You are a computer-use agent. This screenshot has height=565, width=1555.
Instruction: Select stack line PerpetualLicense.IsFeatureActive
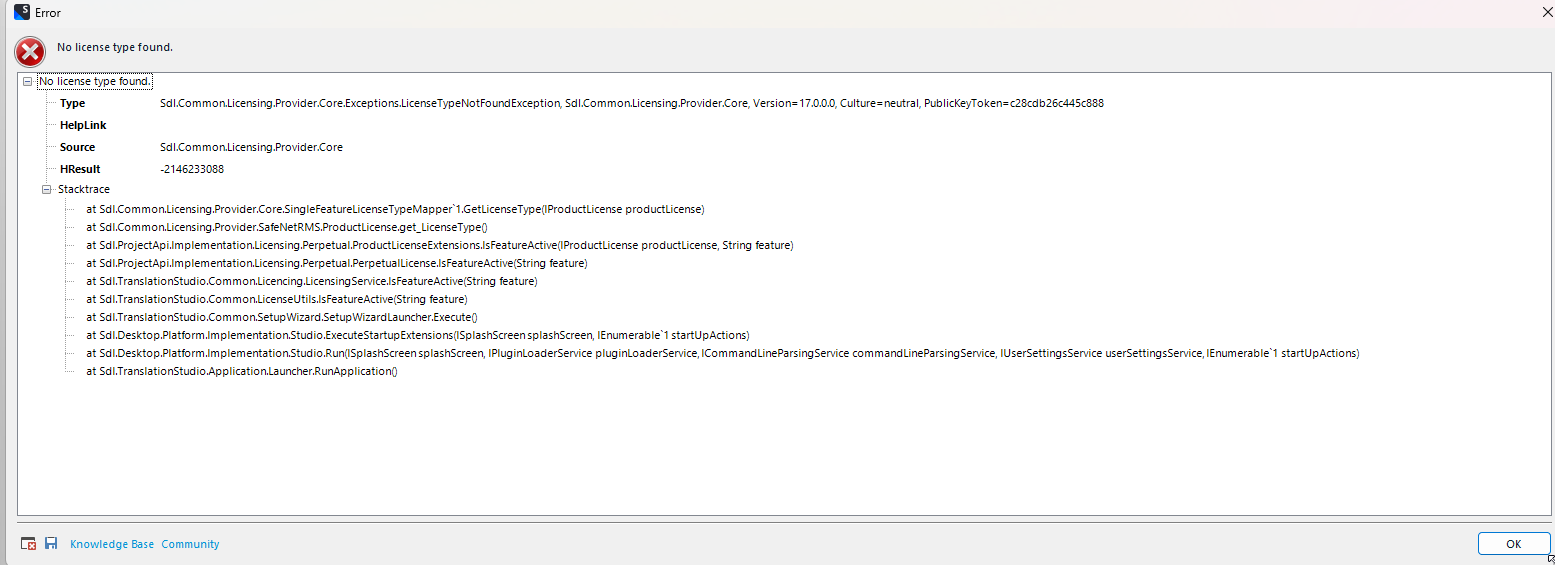click(x=336, y=263)
